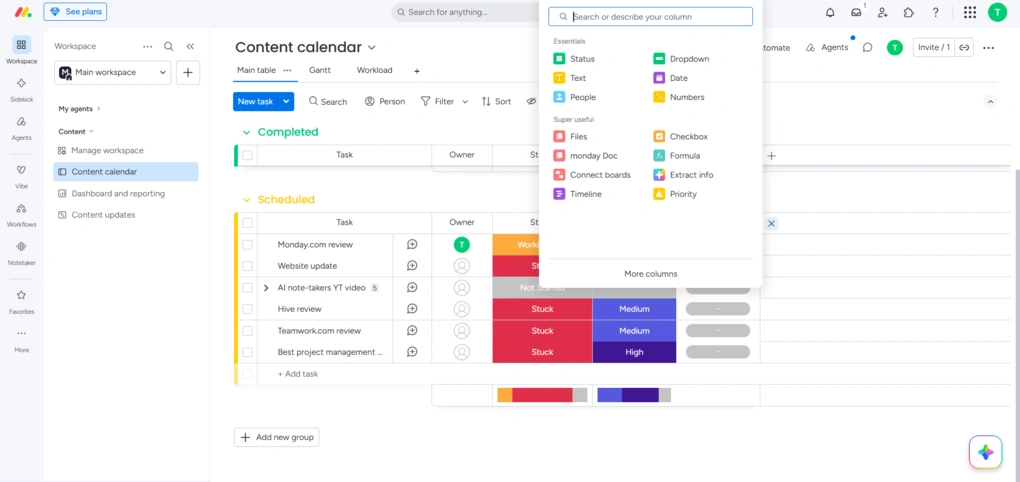Expand subitems of AI note-takers YT video
The height and width of the screenshot is (482, 1020).
266,288
